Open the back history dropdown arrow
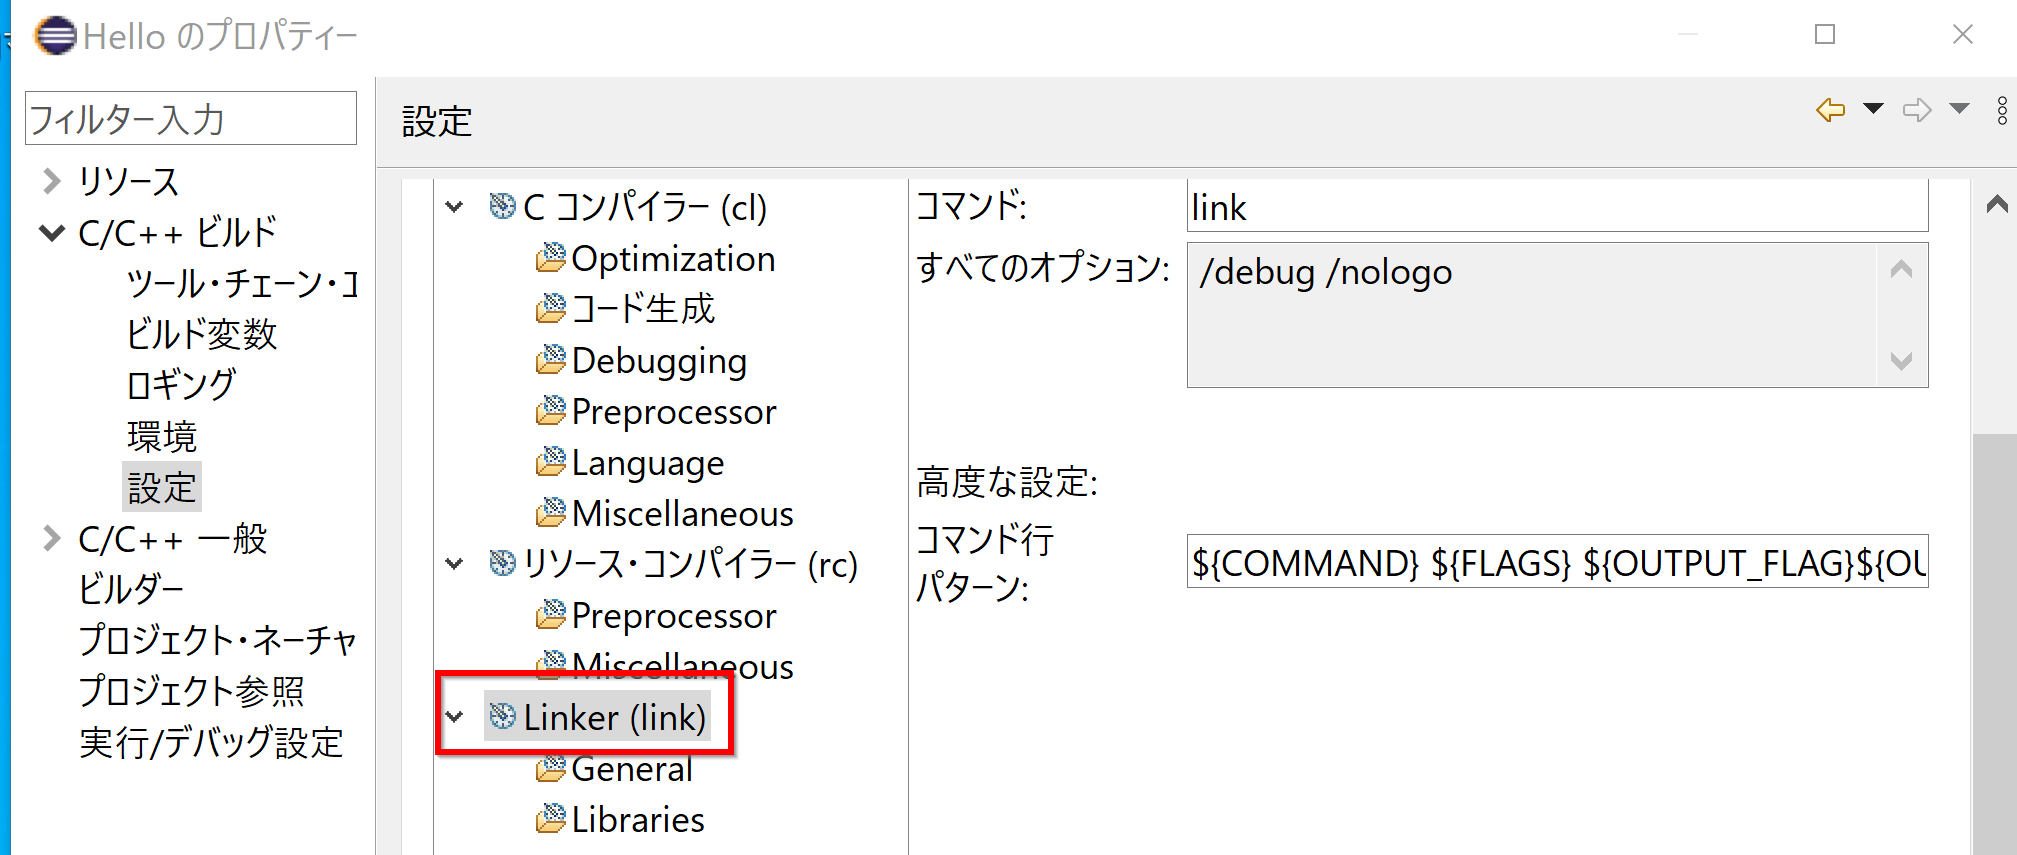This screenshot has width=2017, height=855. tap(1873, 109)
